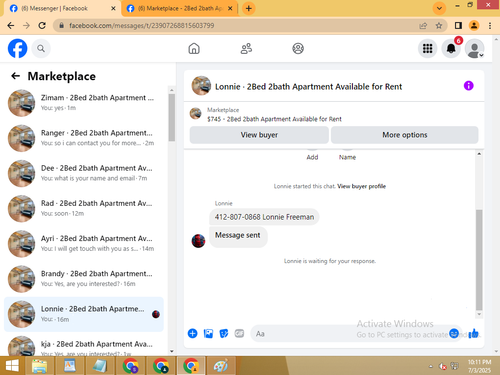Open Dee conversation
The height and width of the screenshot is (375, 500).
click(84, 173)
